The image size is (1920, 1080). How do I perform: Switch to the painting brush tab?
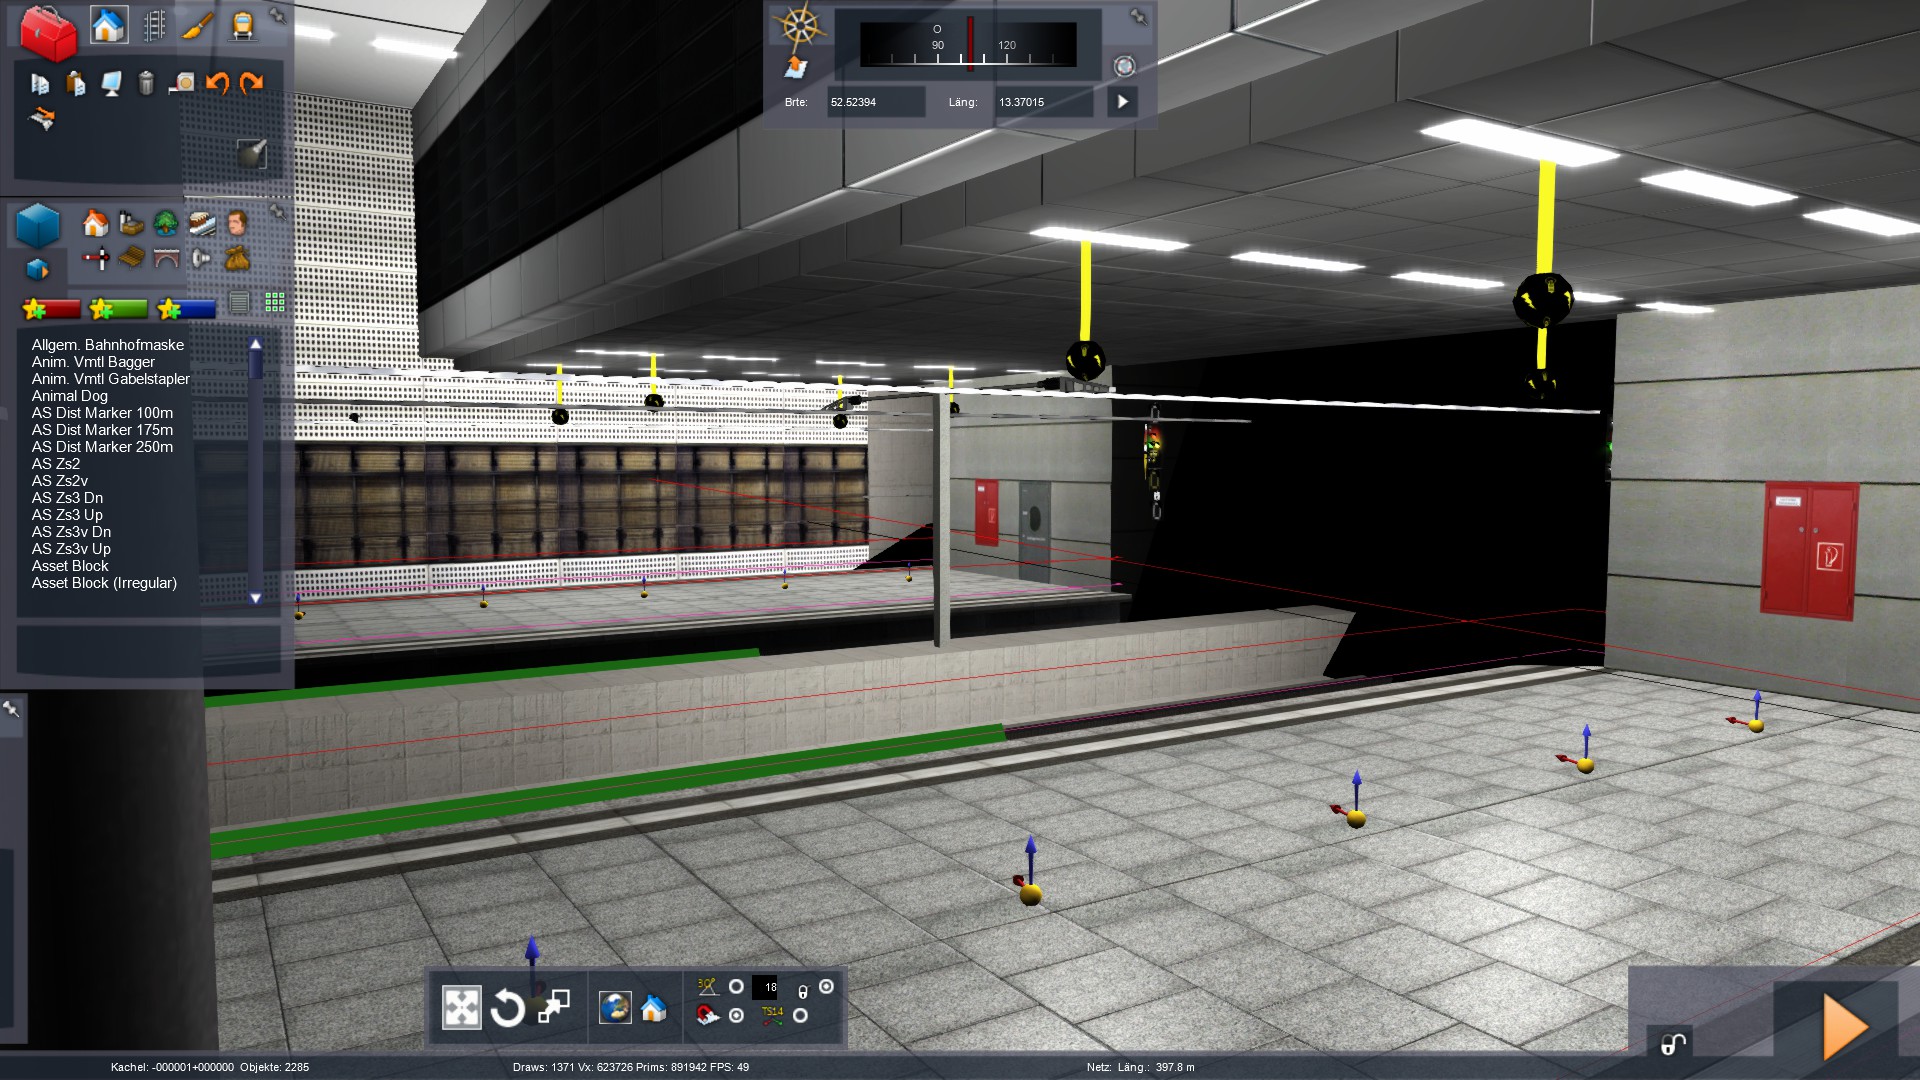click(x=198, y=26)
